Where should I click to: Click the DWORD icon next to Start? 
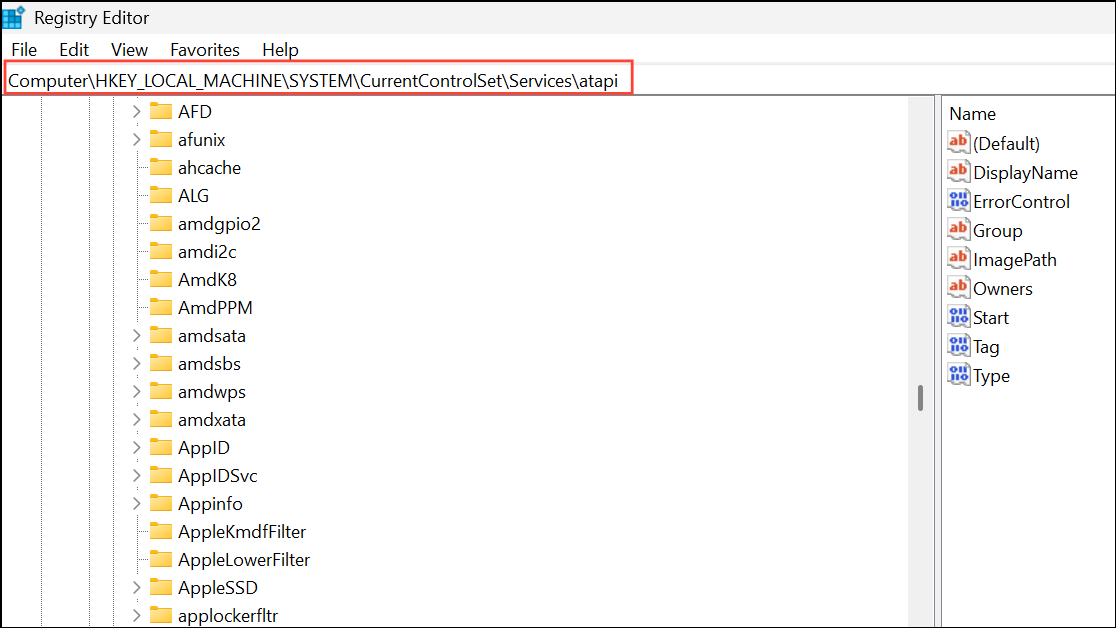[958, 317]
